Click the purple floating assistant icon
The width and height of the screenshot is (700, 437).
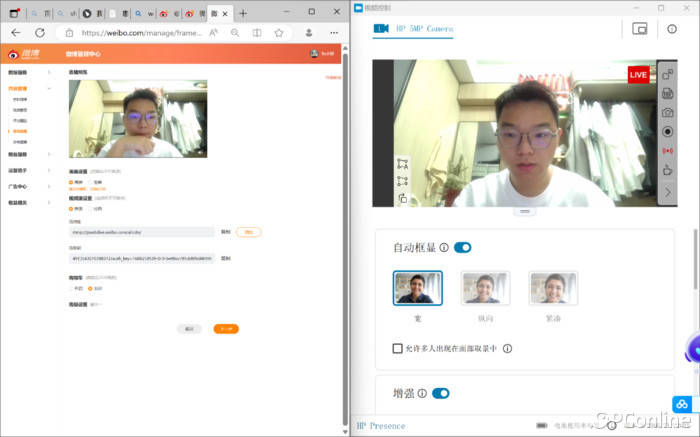tap(693, 350)
